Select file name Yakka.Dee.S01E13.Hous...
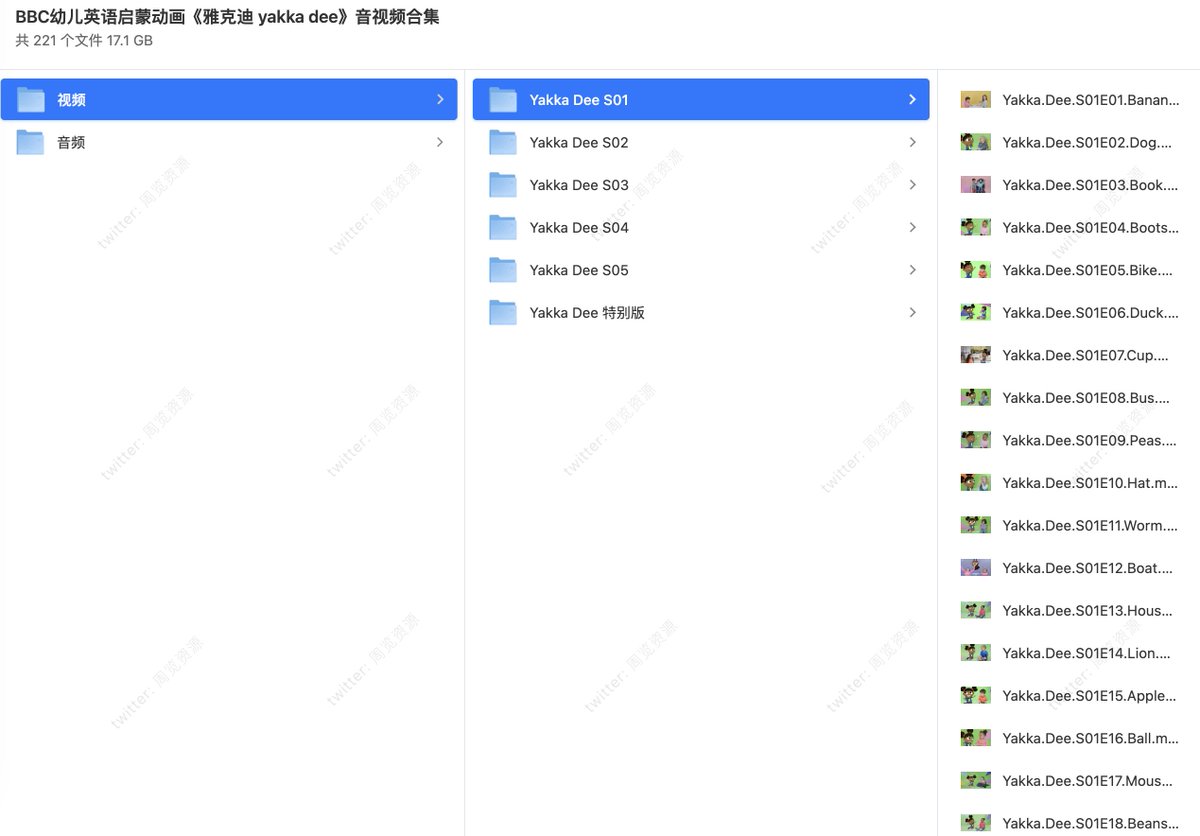Screen dimensions: 1200x836 point(1089,610)
